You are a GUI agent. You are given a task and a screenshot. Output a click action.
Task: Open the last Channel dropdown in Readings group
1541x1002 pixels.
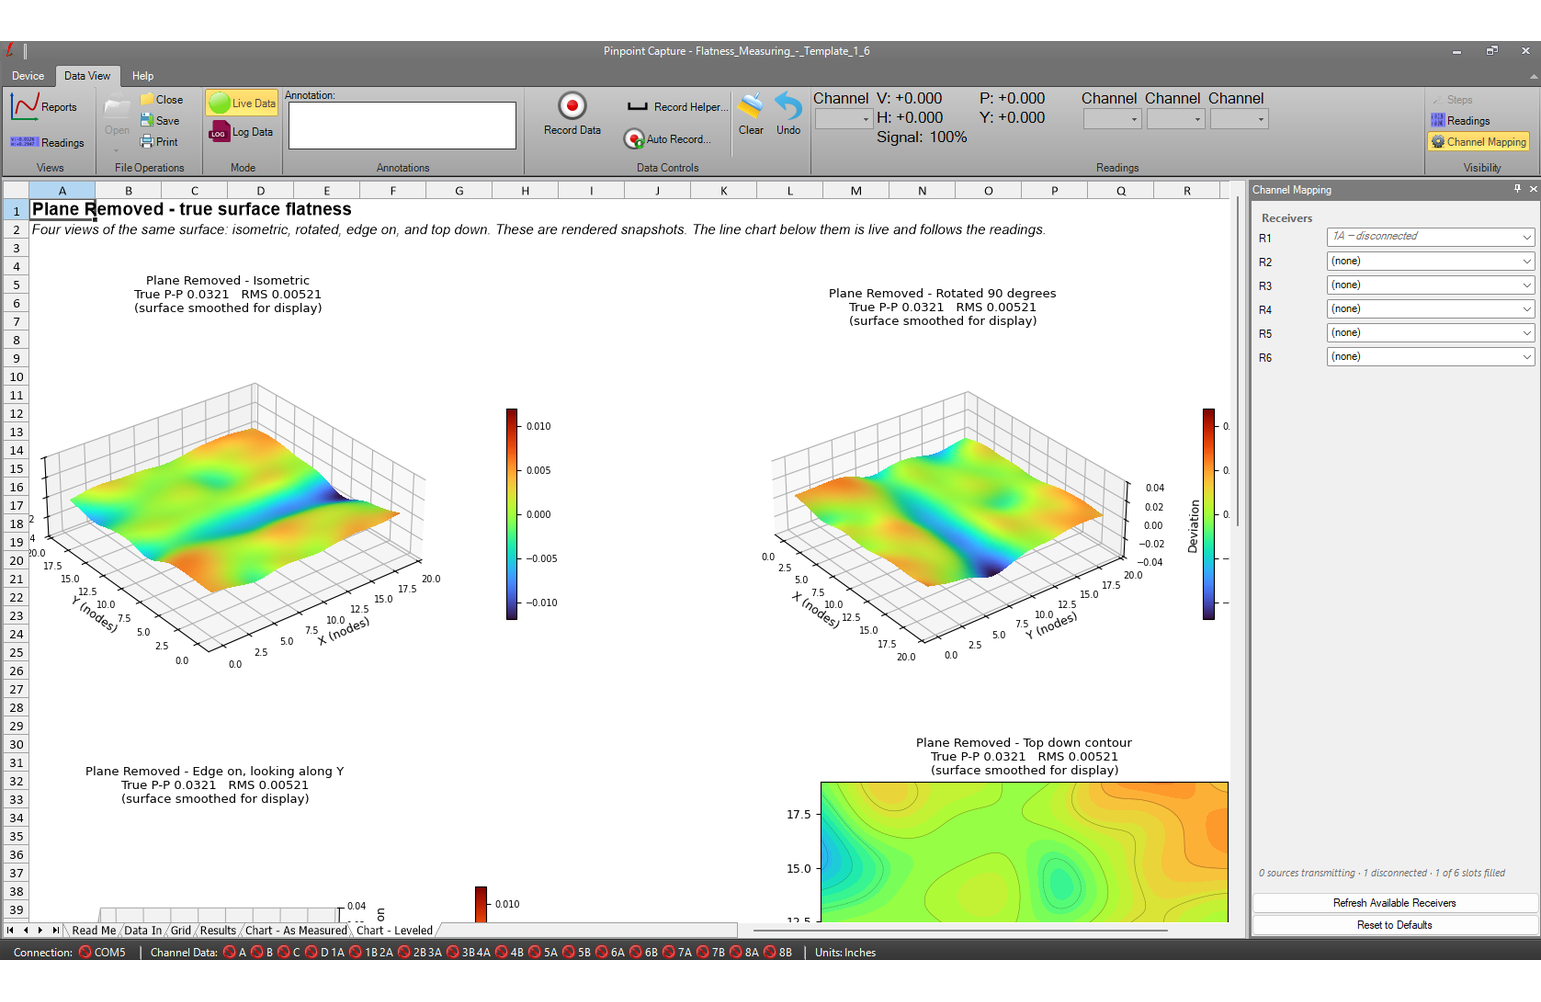tap(1239, 119)
